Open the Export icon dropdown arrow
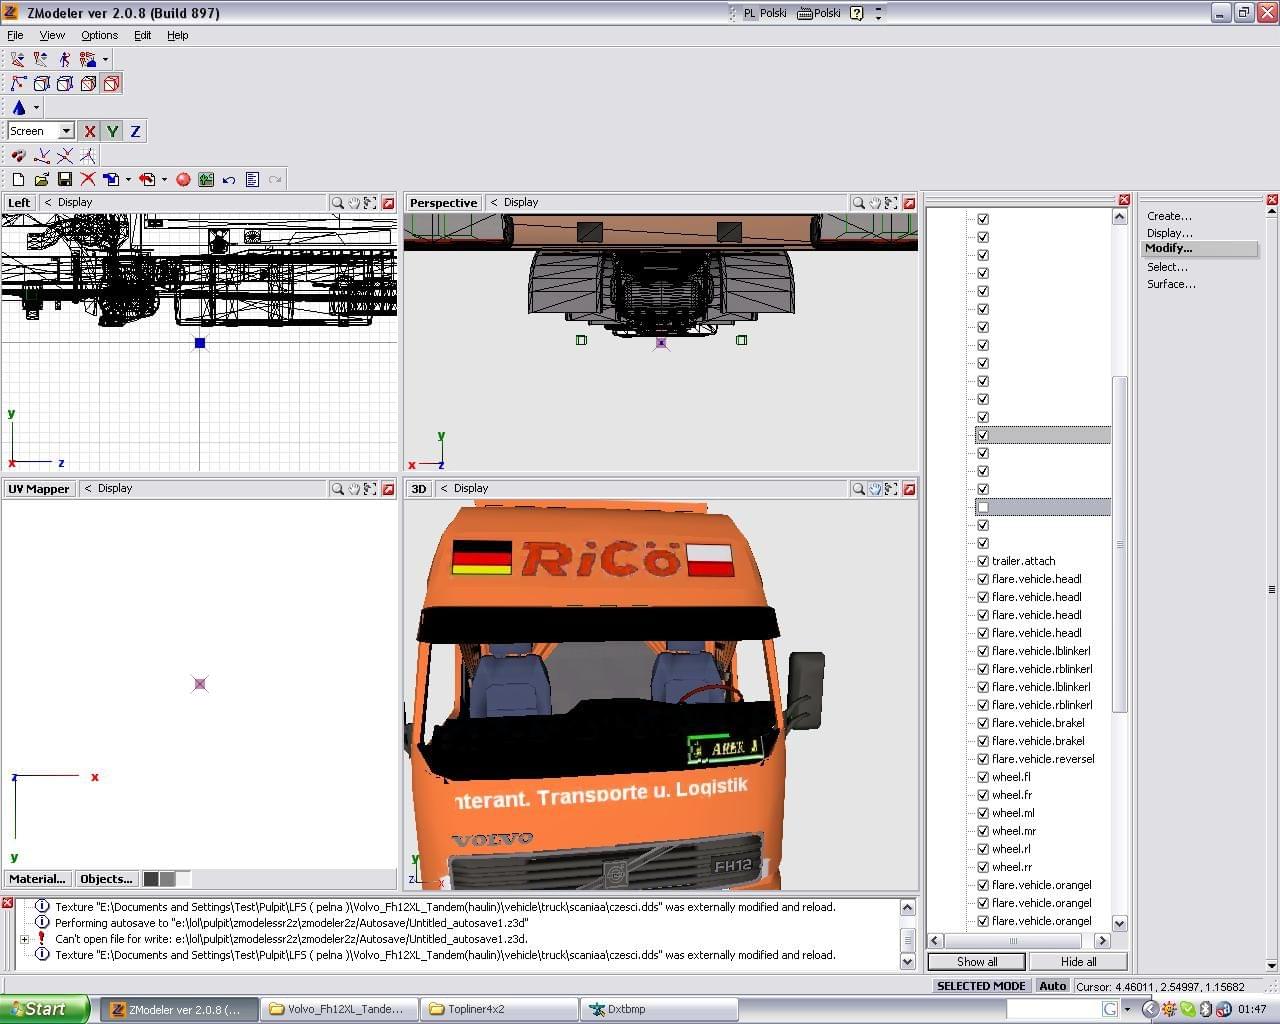1280x1024 pixels. point(164,180)
